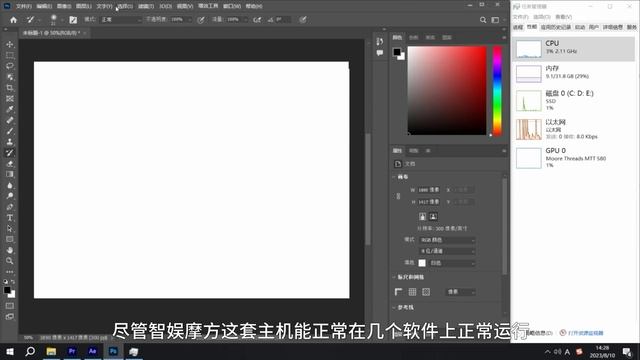Select the Rectangular Marquee tool

pyautogui.click(x=10, y=55)
